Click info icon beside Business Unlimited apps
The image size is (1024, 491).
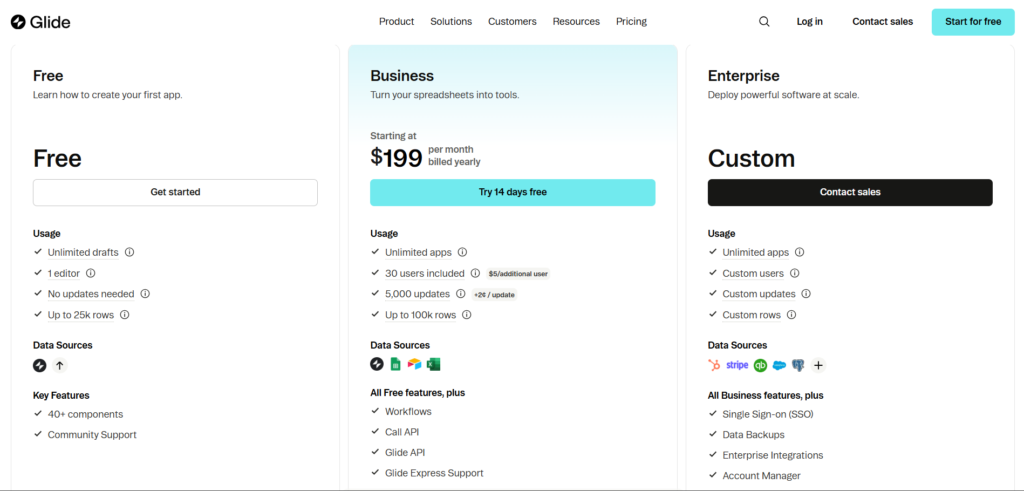462,252
